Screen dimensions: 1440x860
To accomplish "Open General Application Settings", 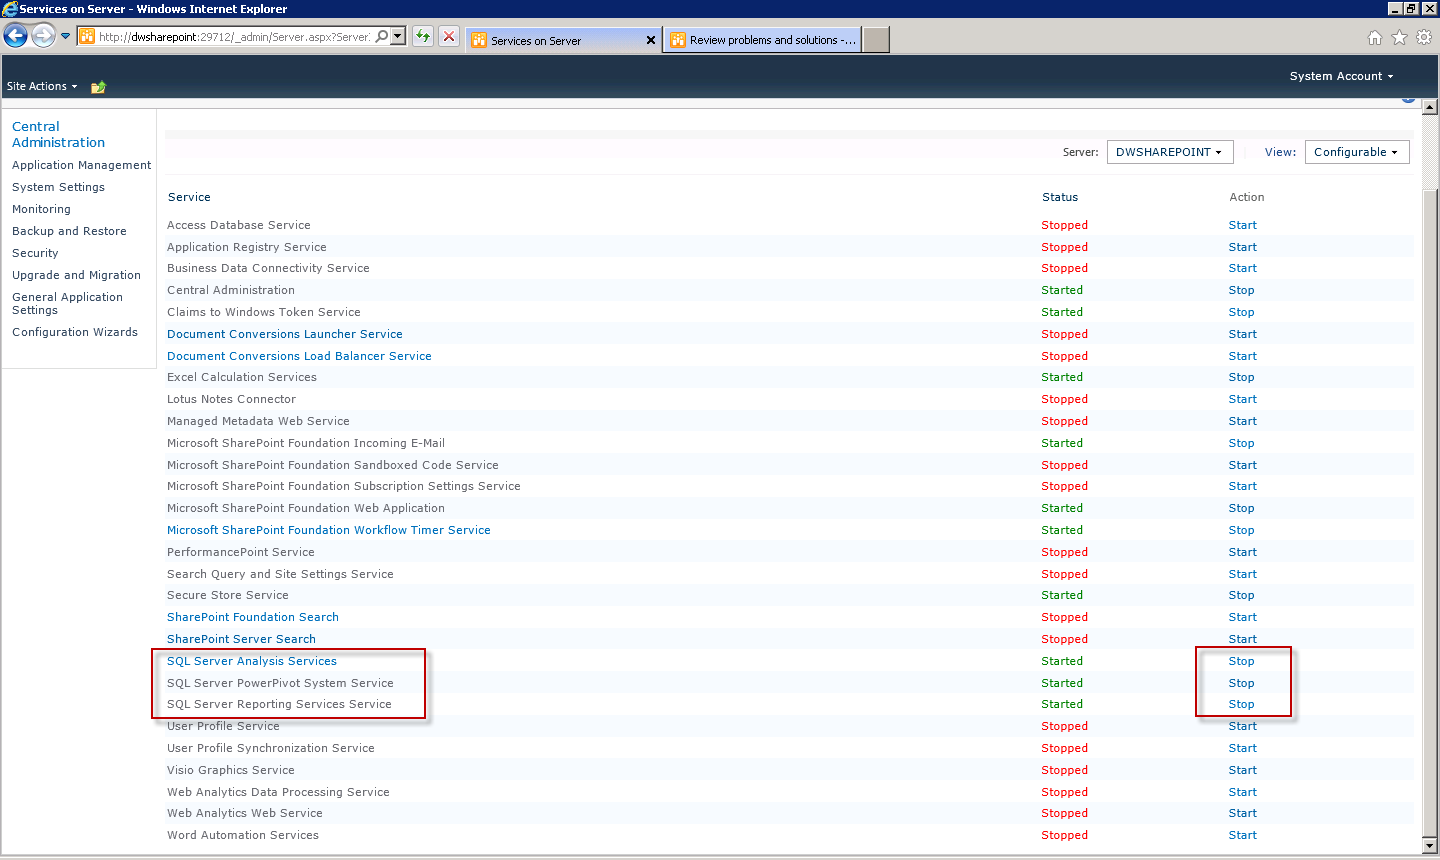I will click(x=67, y=303).
